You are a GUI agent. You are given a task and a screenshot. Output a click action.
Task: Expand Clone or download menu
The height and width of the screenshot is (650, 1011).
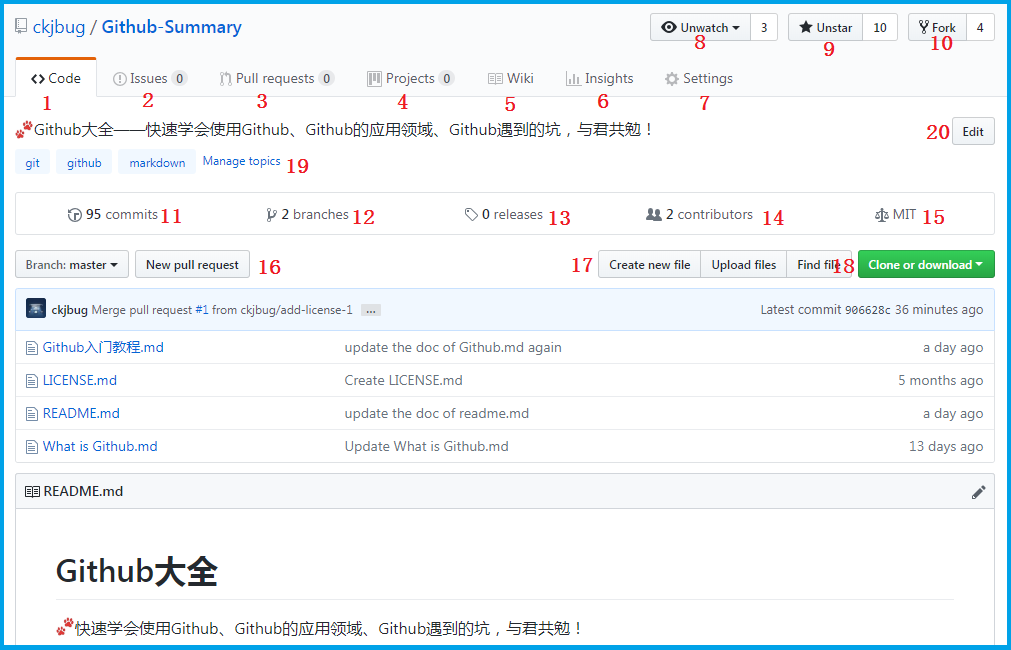pos(926,264)
